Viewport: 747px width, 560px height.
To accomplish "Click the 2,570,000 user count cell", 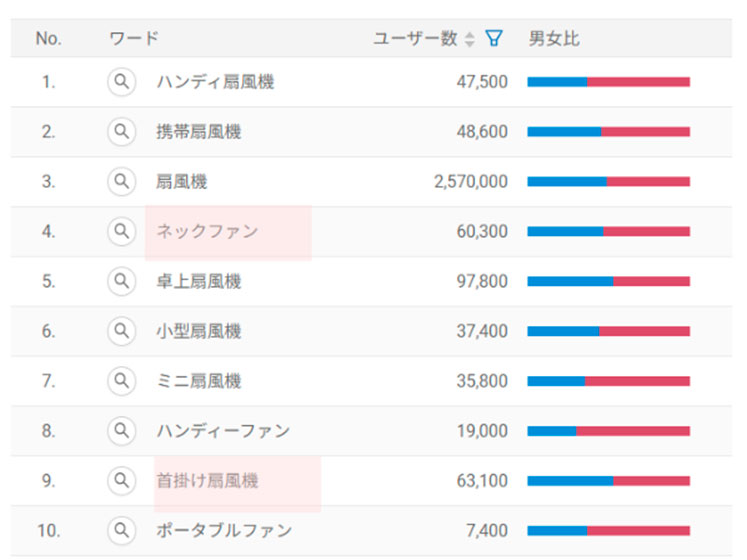I will click(x=471, y=181).
